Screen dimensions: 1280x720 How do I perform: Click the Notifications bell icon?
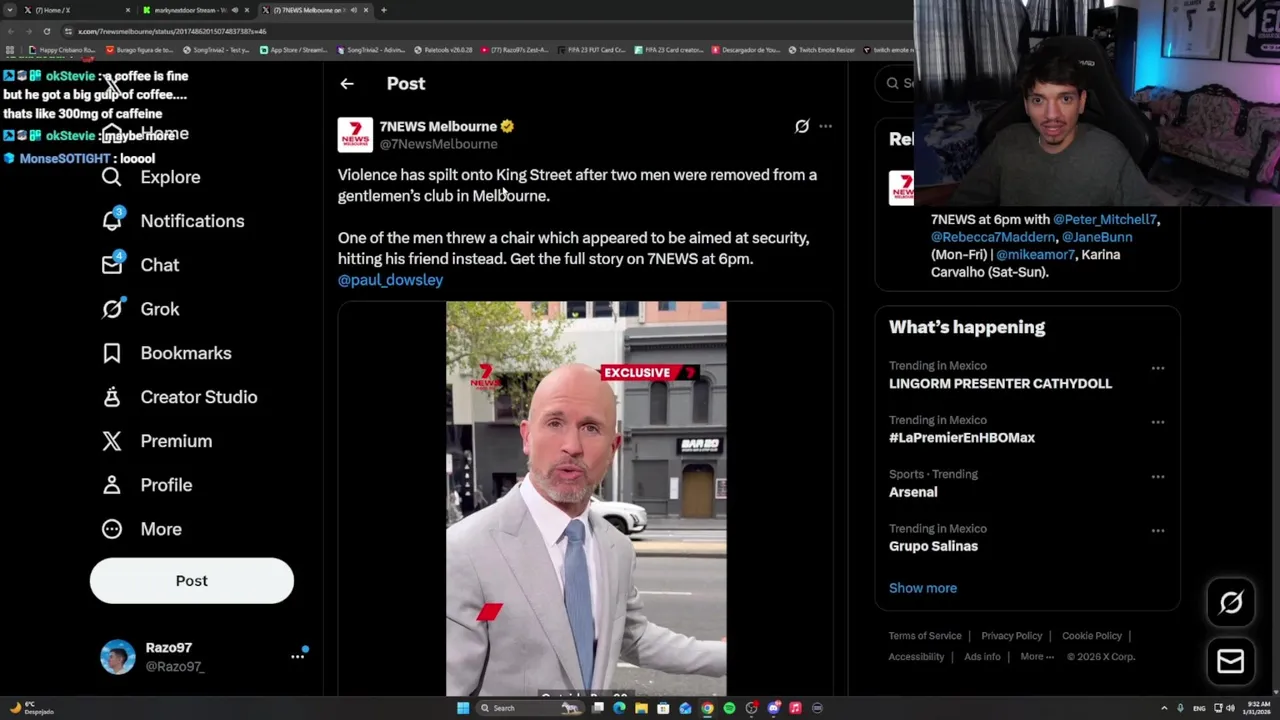[112, 221]
